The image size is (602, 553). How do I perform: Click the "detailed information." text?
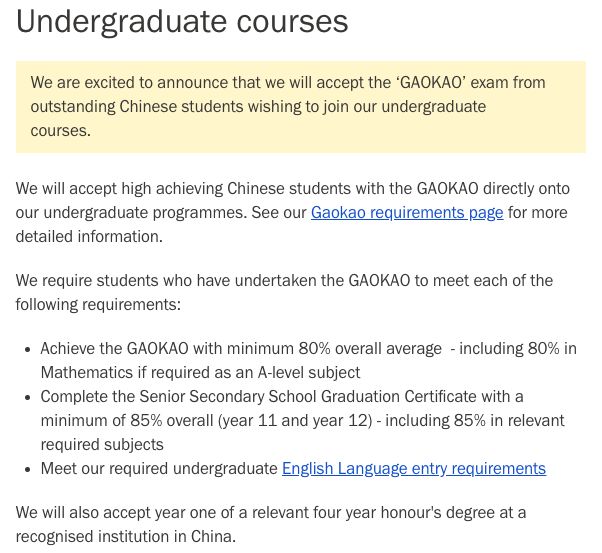pyautogui.click(x=88, y=237)
